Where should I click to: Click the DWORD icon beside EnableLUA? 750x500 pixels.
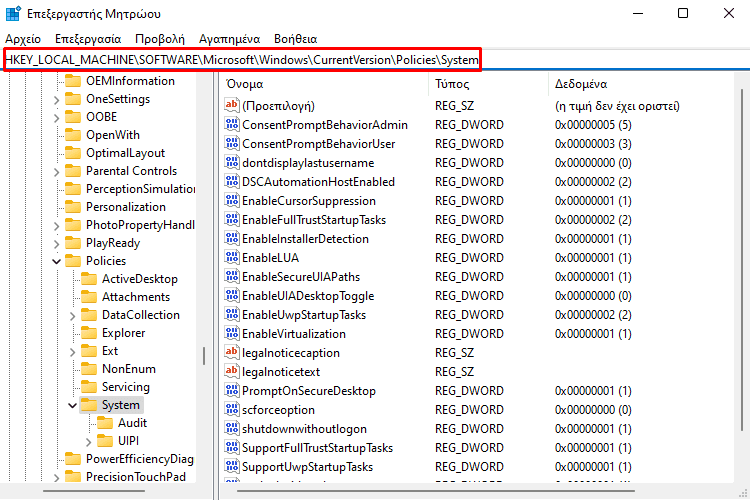point(232,257)
